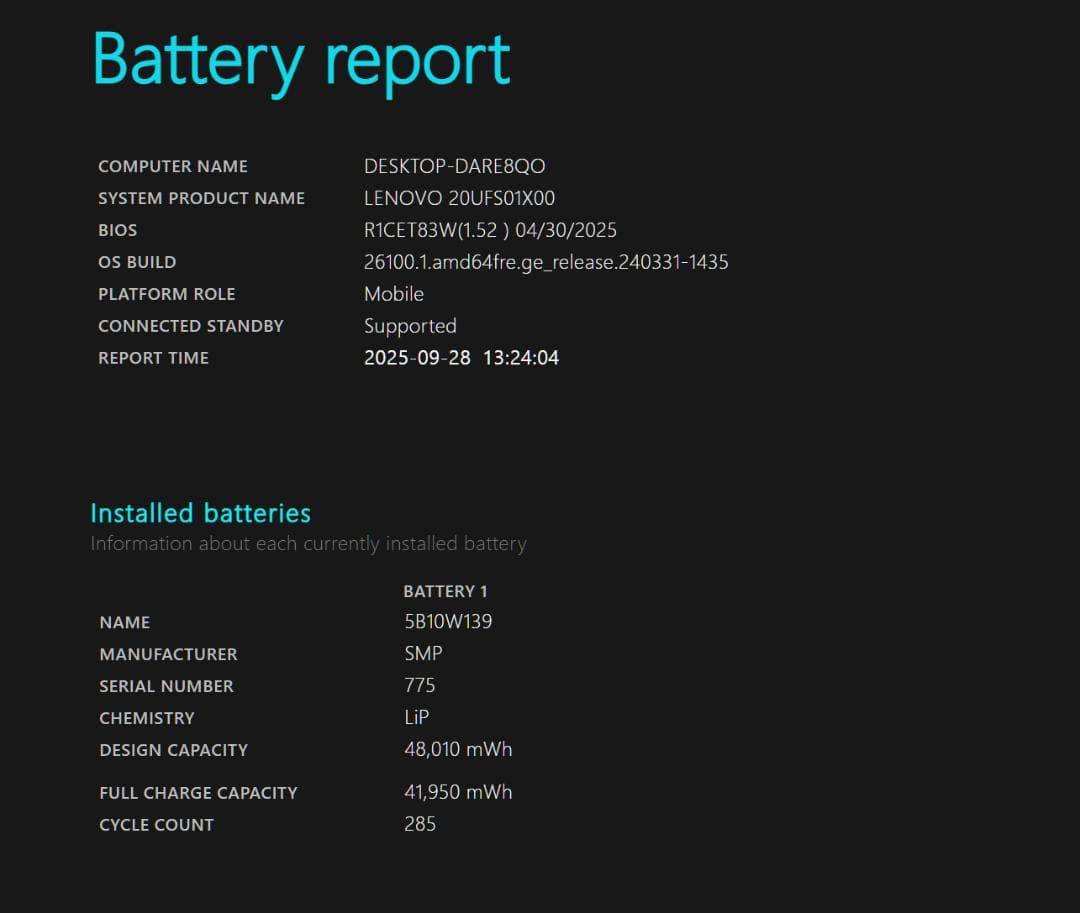Image resolution: width=1080 pixels, height=913 pixels.
Task: Select the LENOVO 20UFS01X00 product name value
Action: pos(459,198)
